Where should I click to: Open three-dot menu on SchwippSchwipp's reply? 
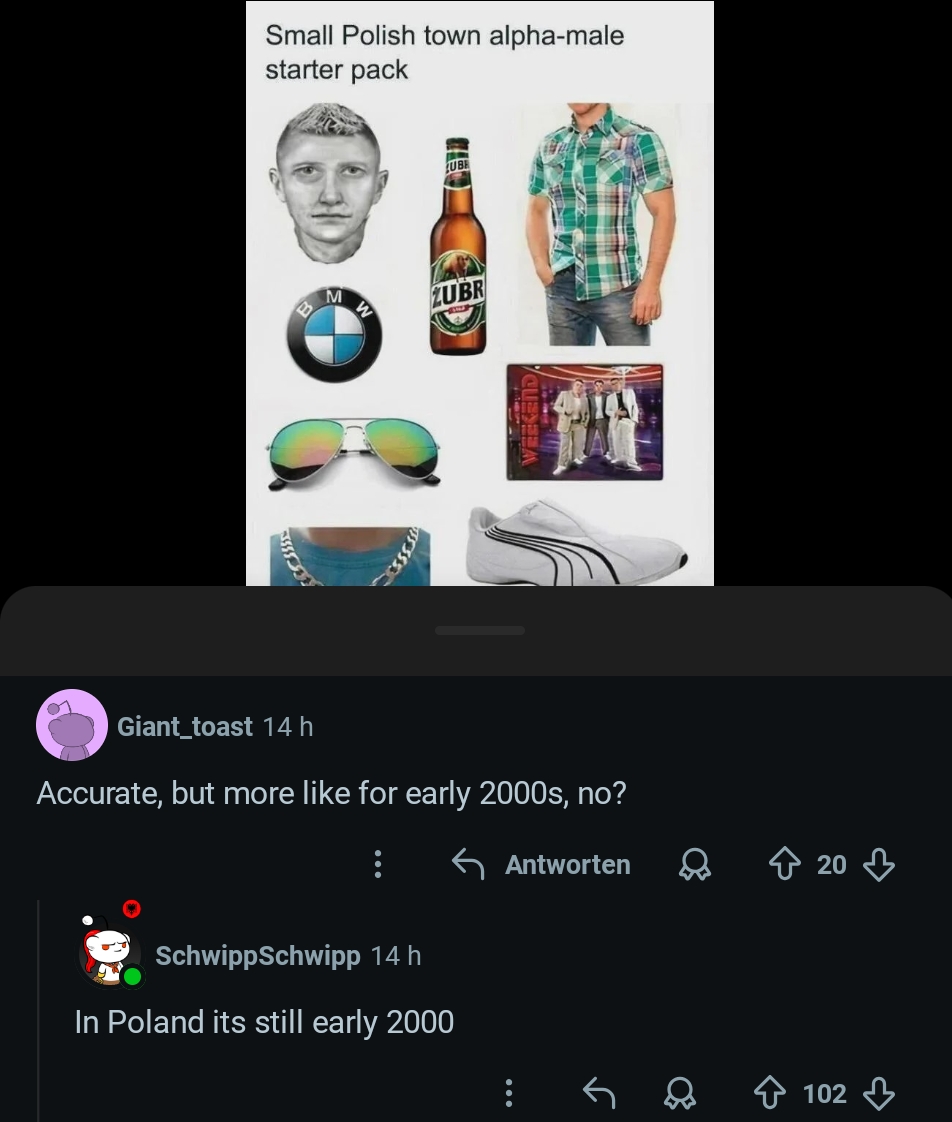508,1094
